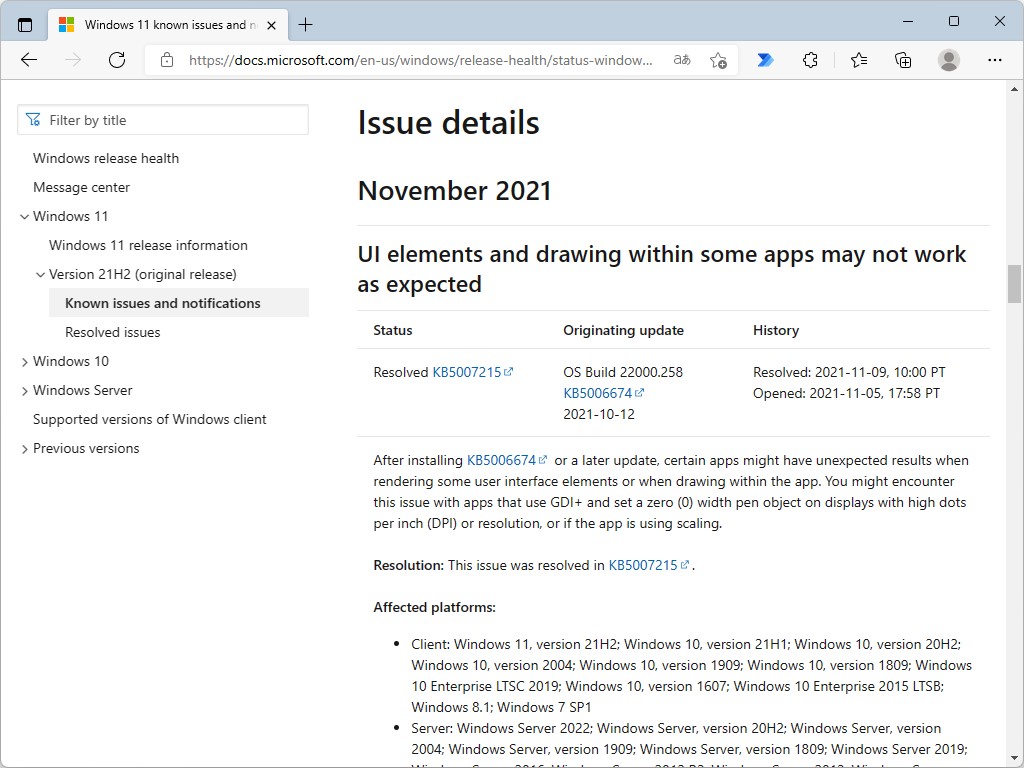This screenshot has width=1024, height=768.
Task: Click the 'Originating update' column header
Action: click(624, 330)
